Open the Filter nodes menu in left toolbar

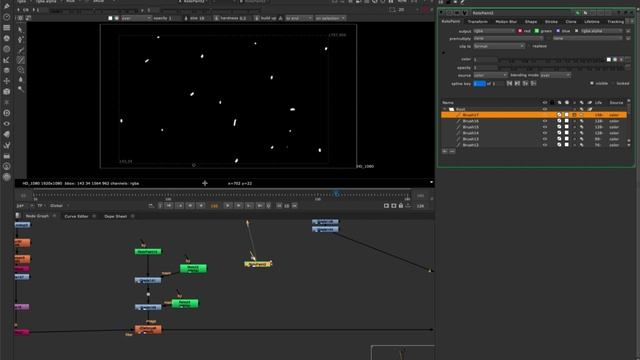[7, 49]
